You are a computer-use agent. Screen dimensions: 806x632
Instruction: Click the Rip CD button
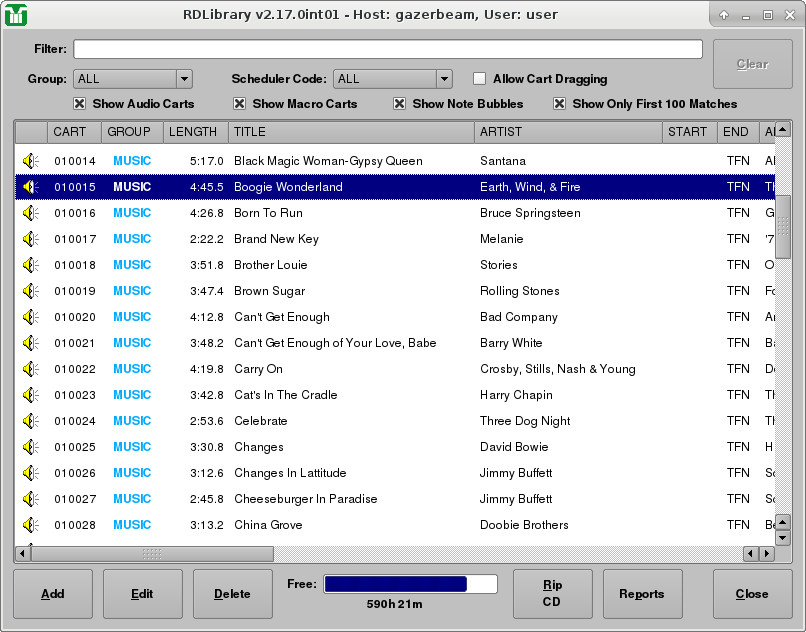tap(552, 594)
